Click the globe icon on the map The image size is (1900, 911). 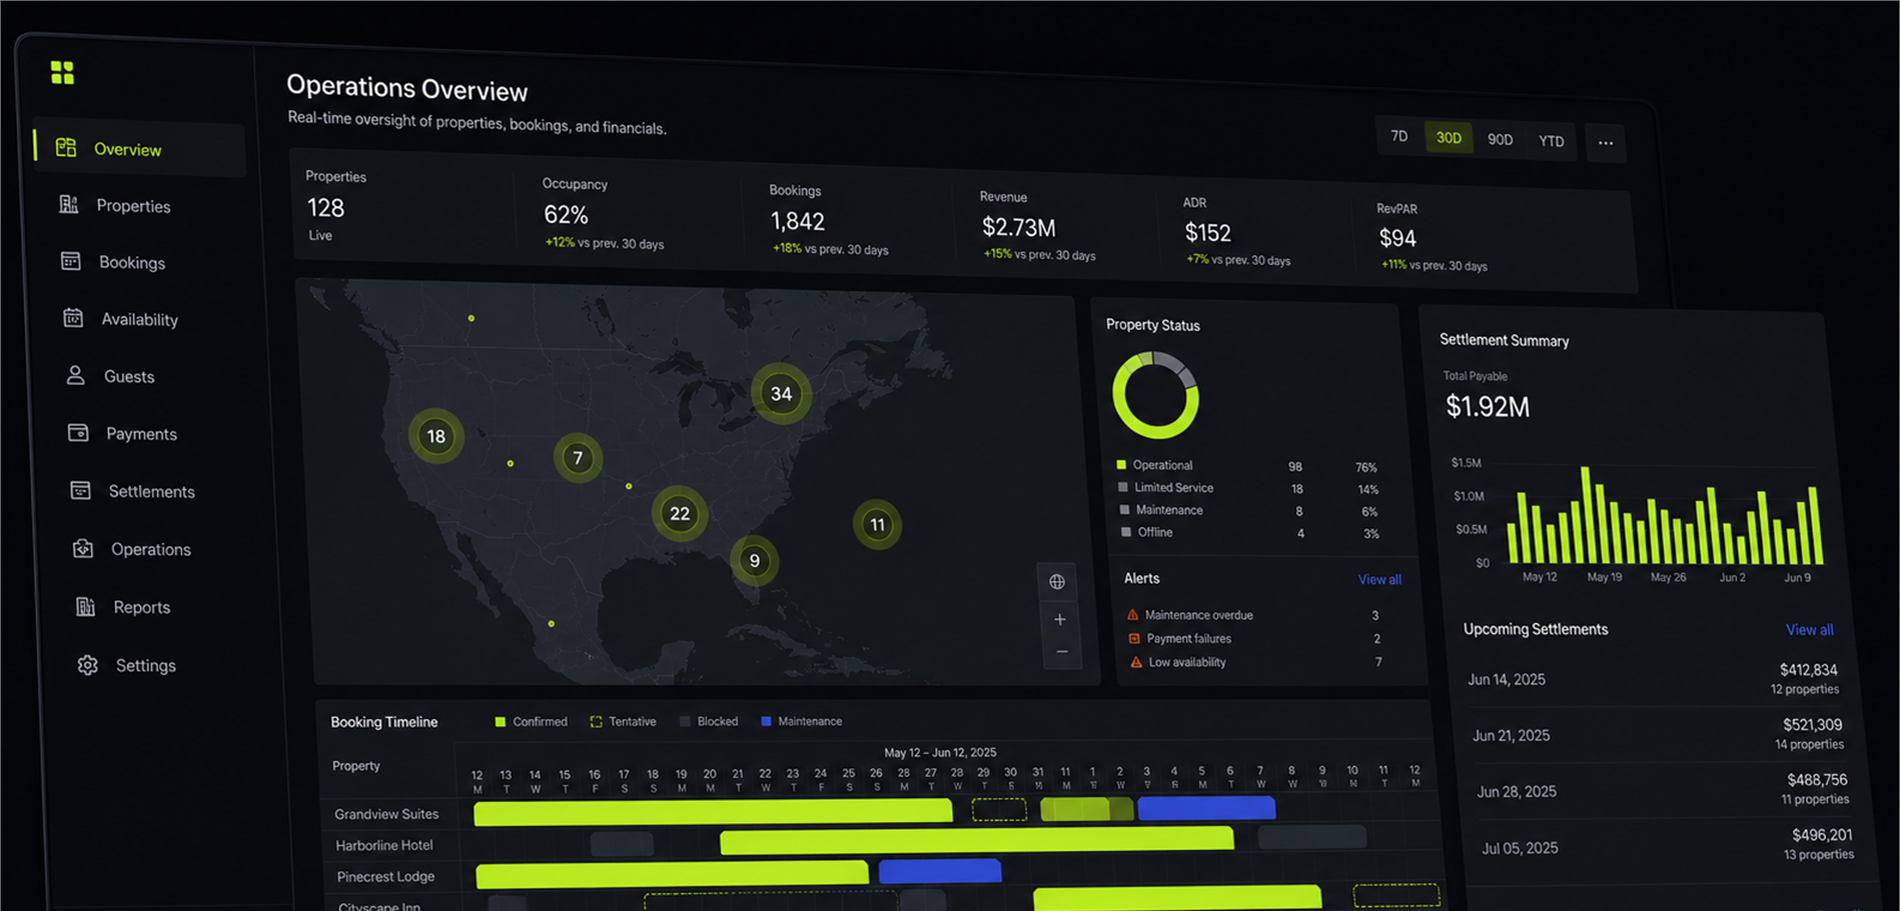click(x=1057, y=582)
